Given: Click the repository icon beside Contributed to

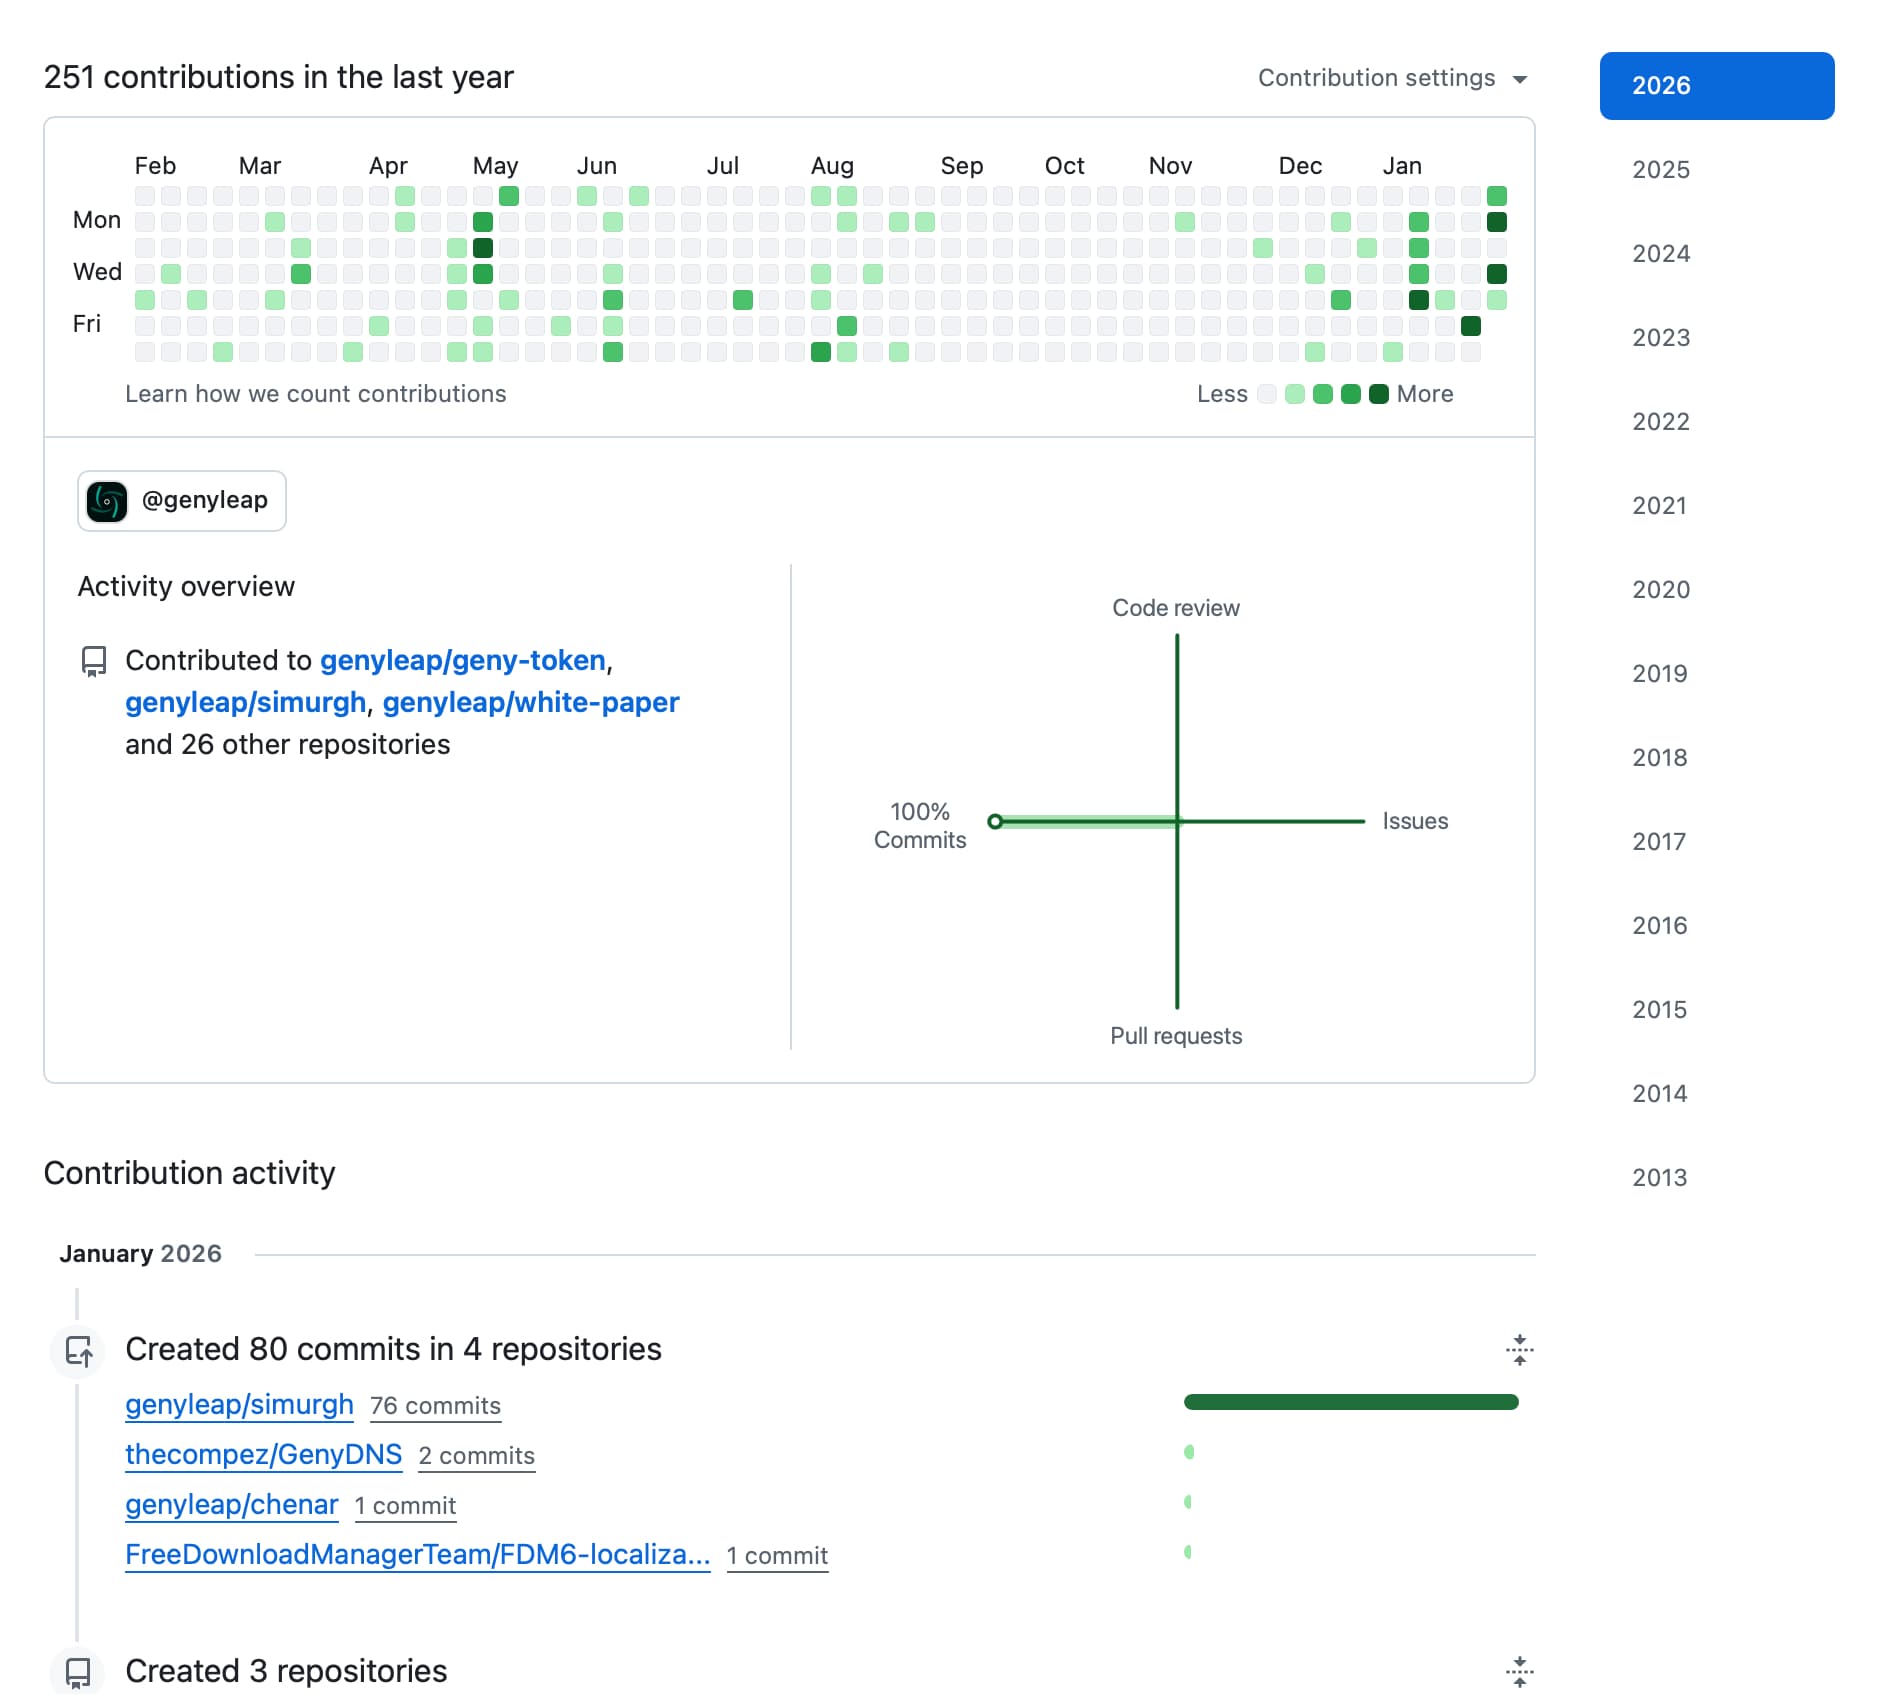Looking at the screenshot, I should click(93, 661).
